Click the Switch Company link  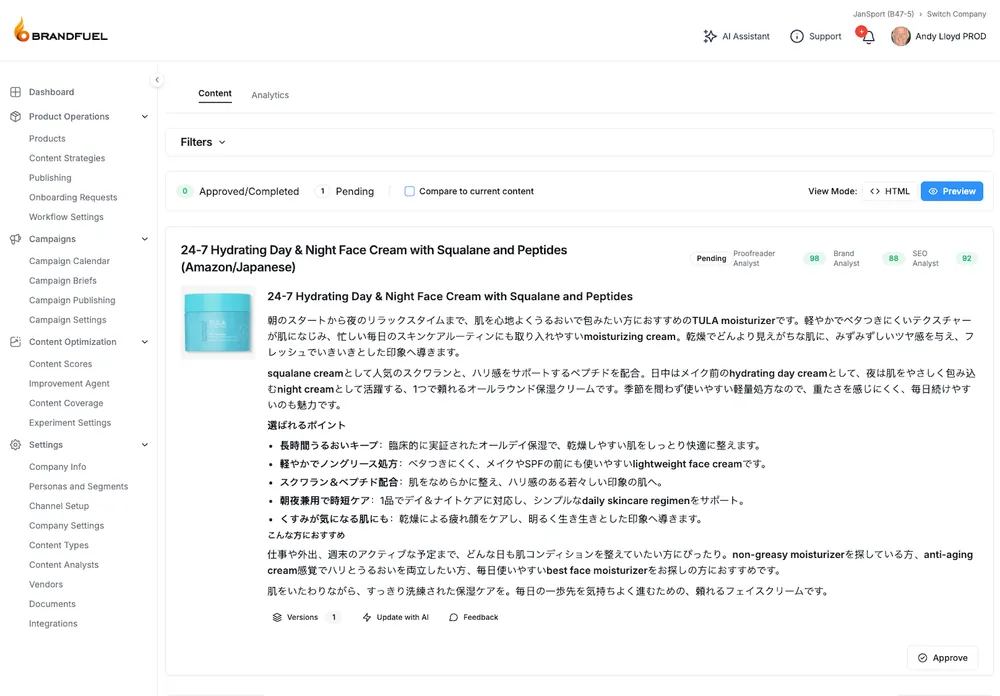956,14
